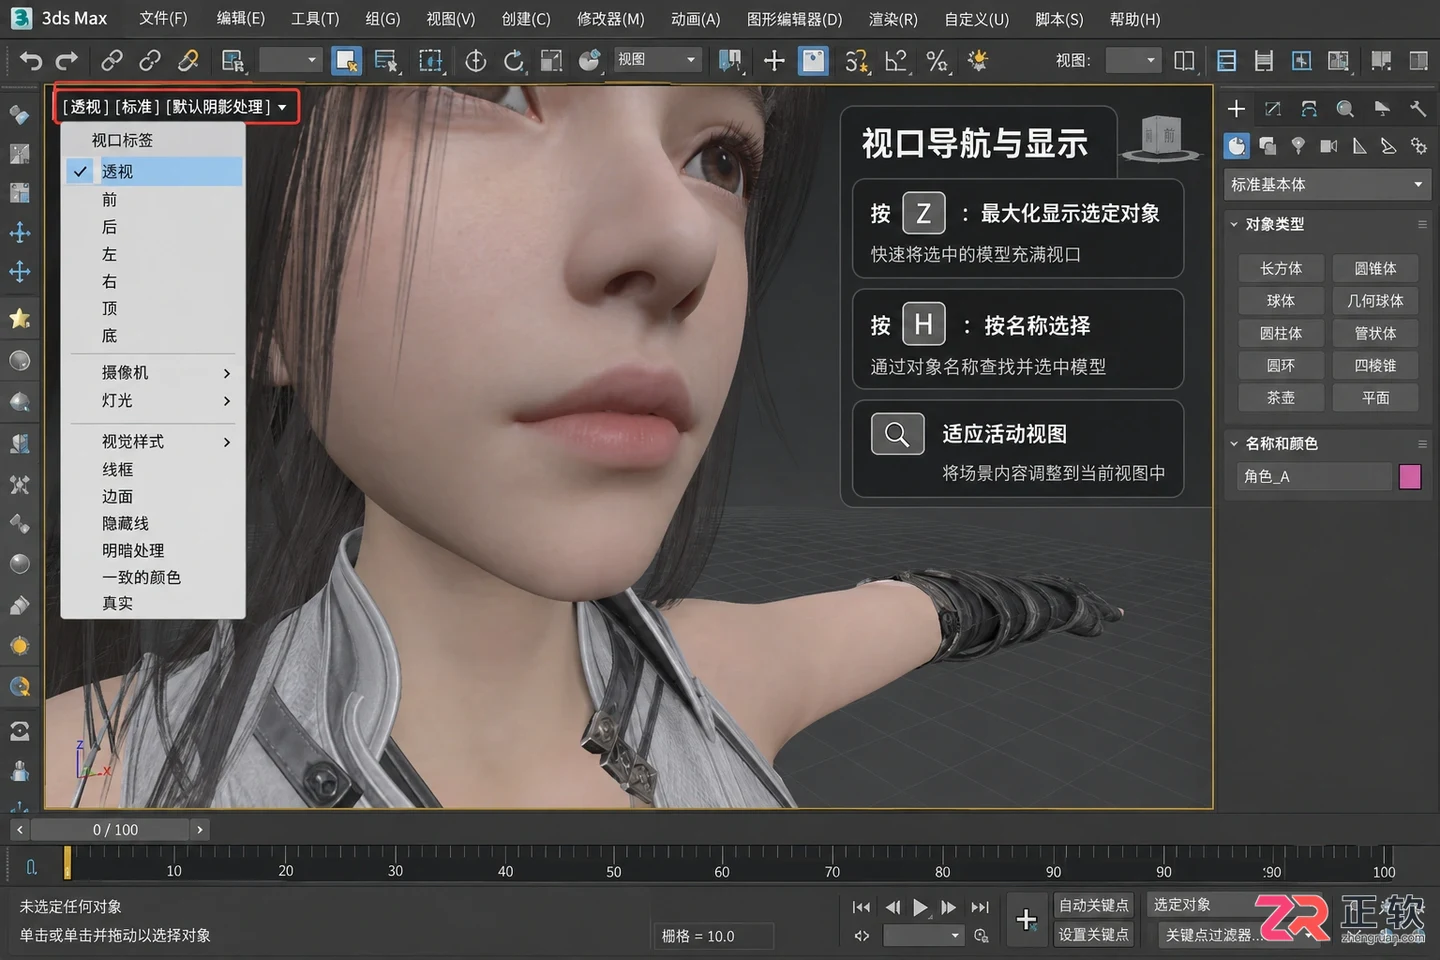Screen dimensions: 1440x960
Task: Expand the 视觉样式 submenu
Action: pyautogui.click(x=154, y=441)
